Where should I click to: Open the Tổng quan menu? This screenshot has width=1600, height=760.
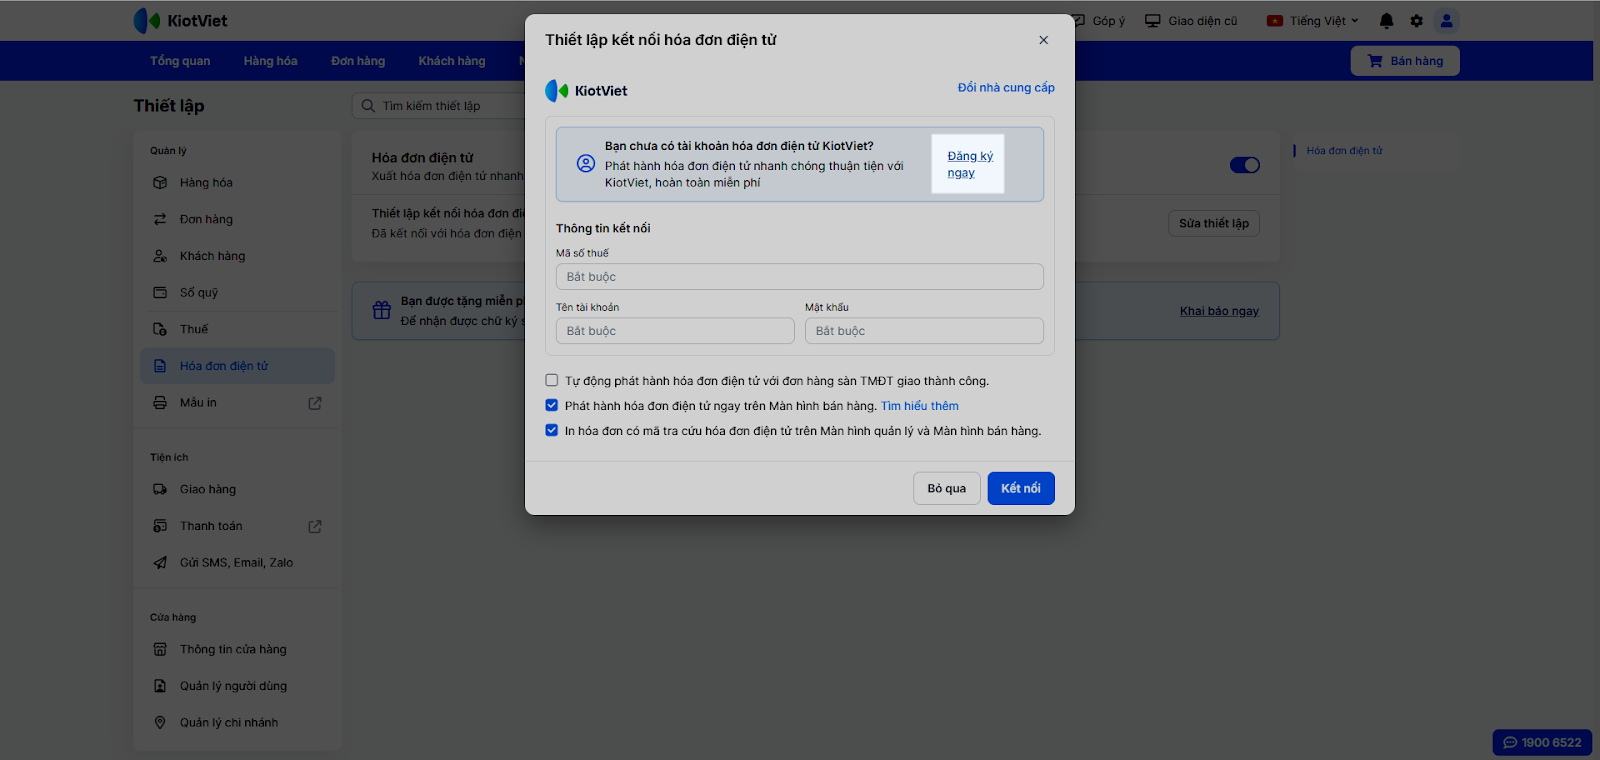click(180, 61)
